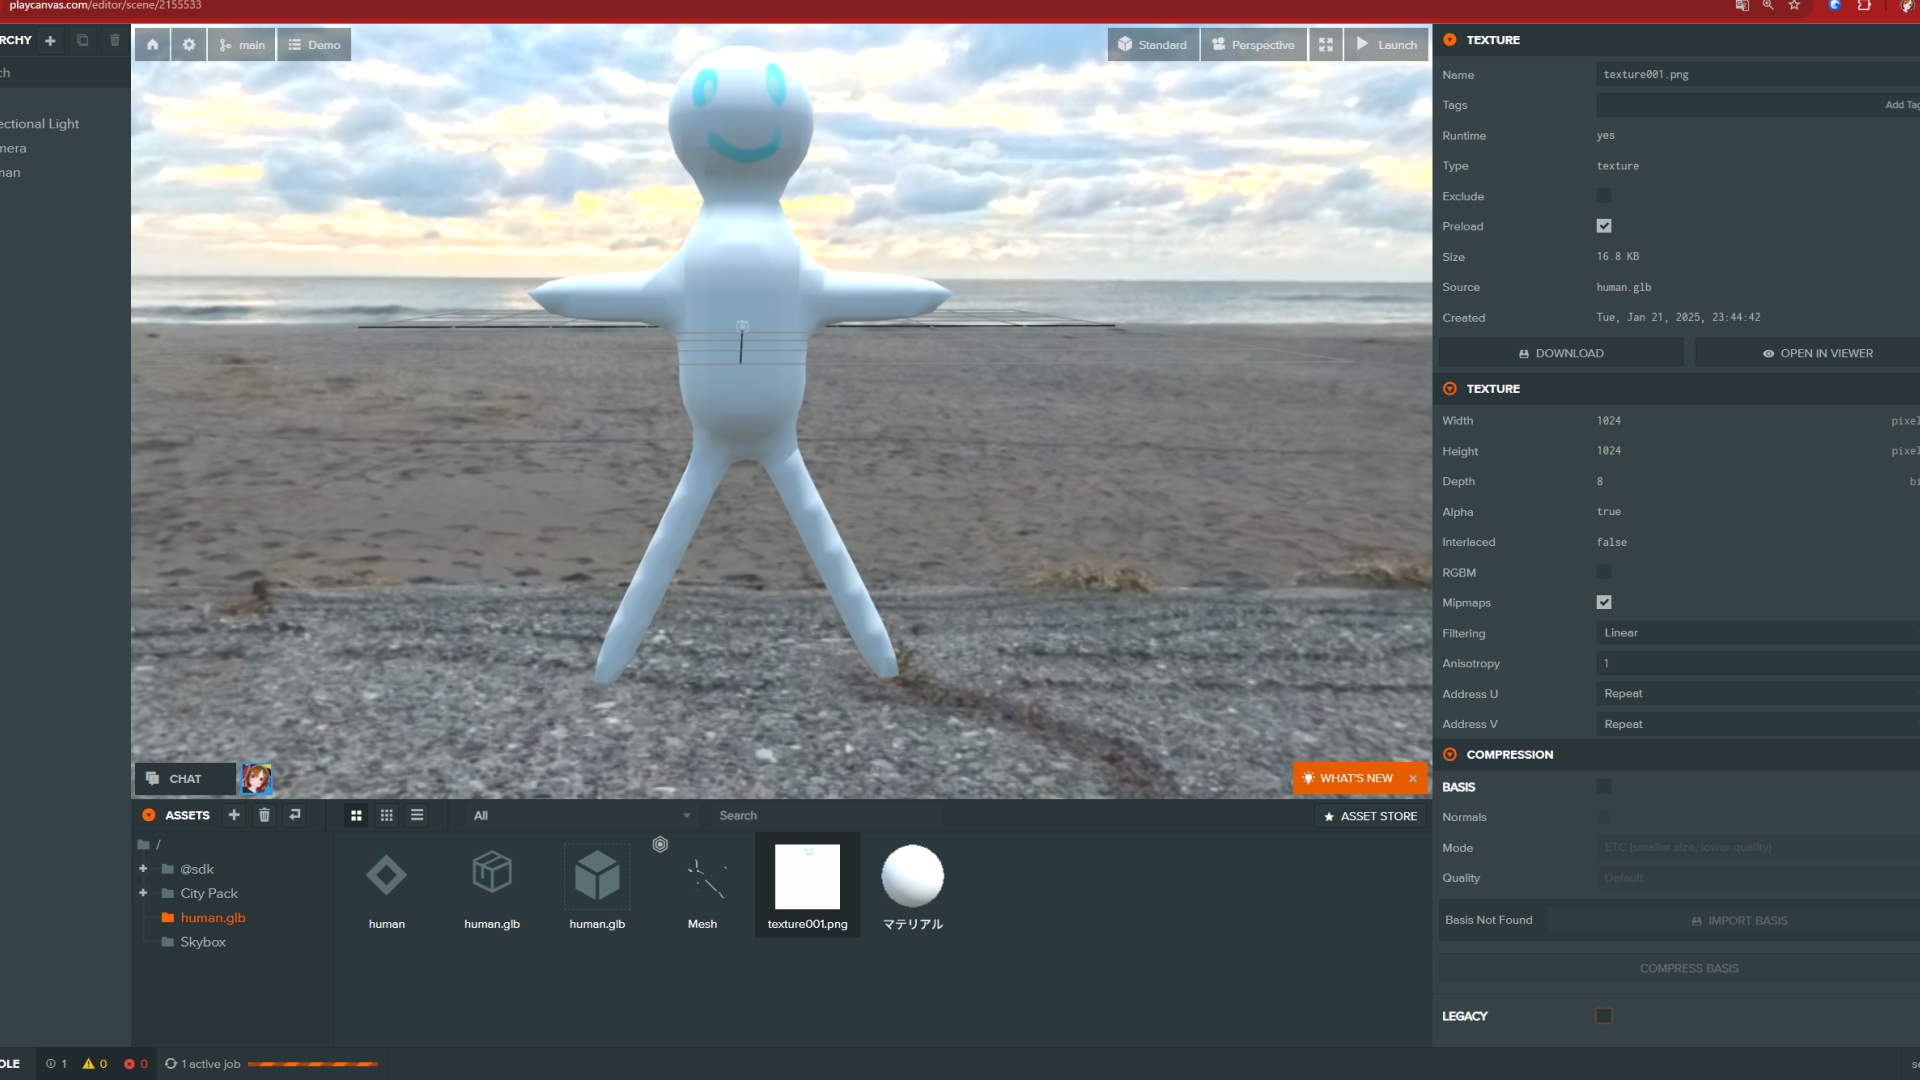Duplicate the selected hierarchy entity

coord(83,40)
